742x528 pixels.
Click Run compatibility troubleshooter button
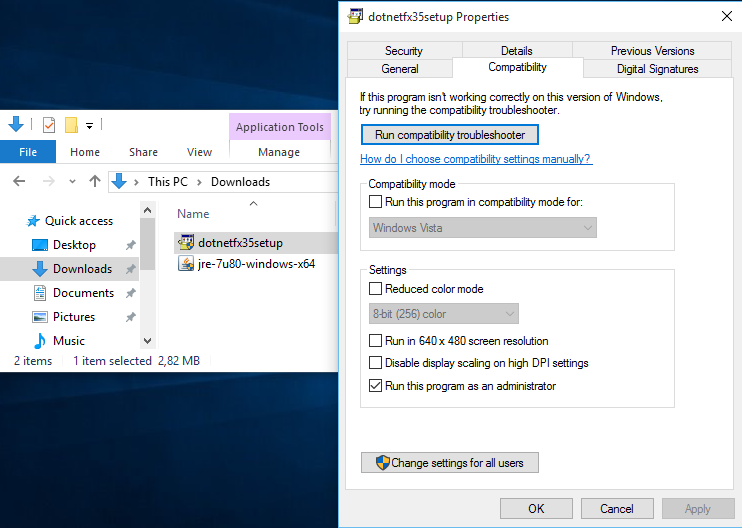[450, 135]
